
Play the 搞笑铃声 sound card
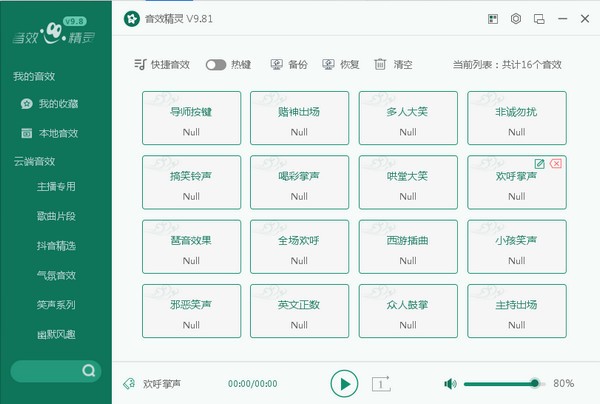coord(191,182)
